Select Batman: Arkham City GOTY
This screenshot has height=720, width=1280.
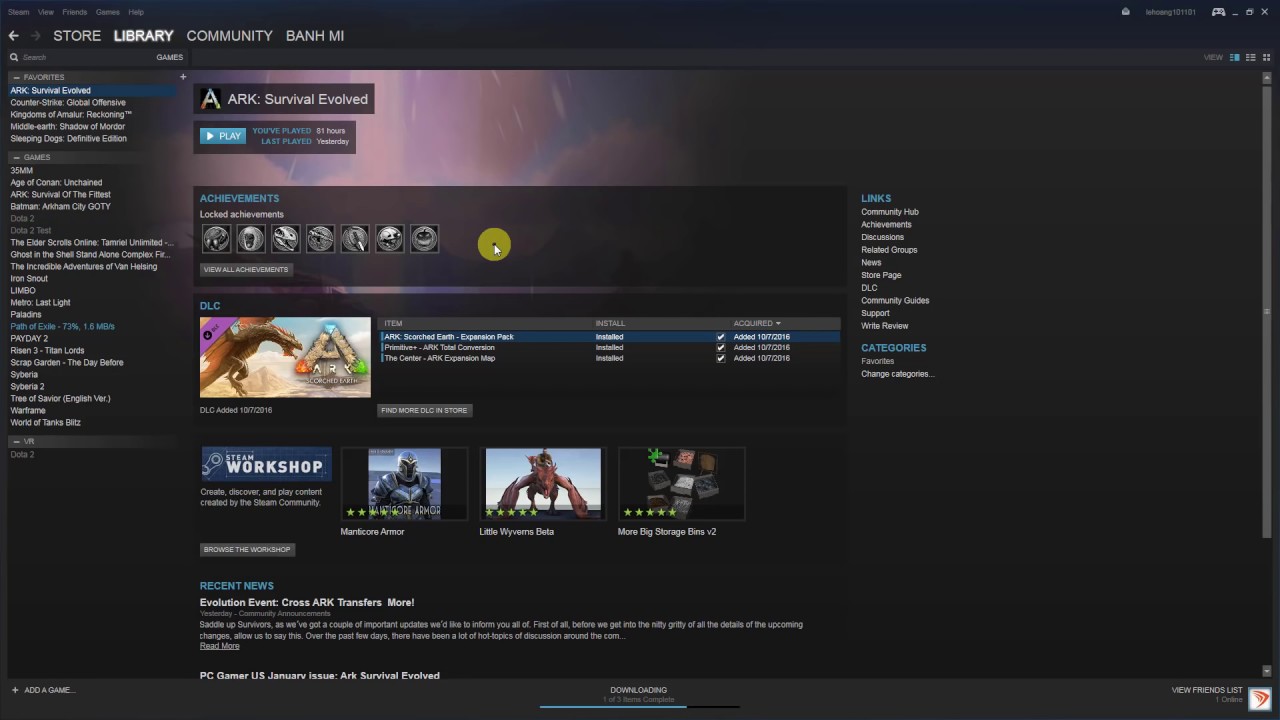coord(60,206)
